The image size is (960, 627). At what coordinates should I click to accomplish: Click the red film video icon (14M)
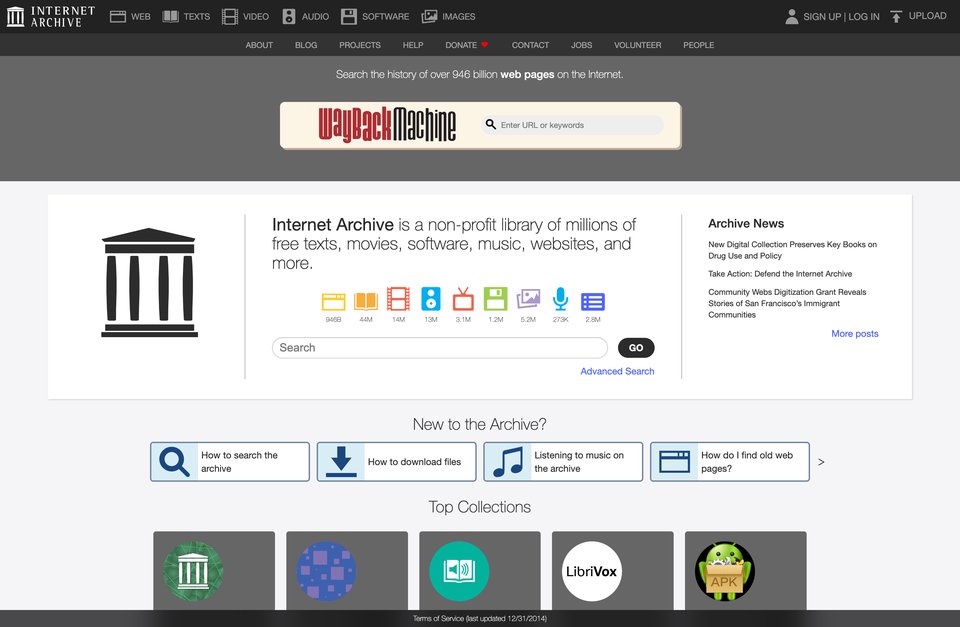click(399, 299)
